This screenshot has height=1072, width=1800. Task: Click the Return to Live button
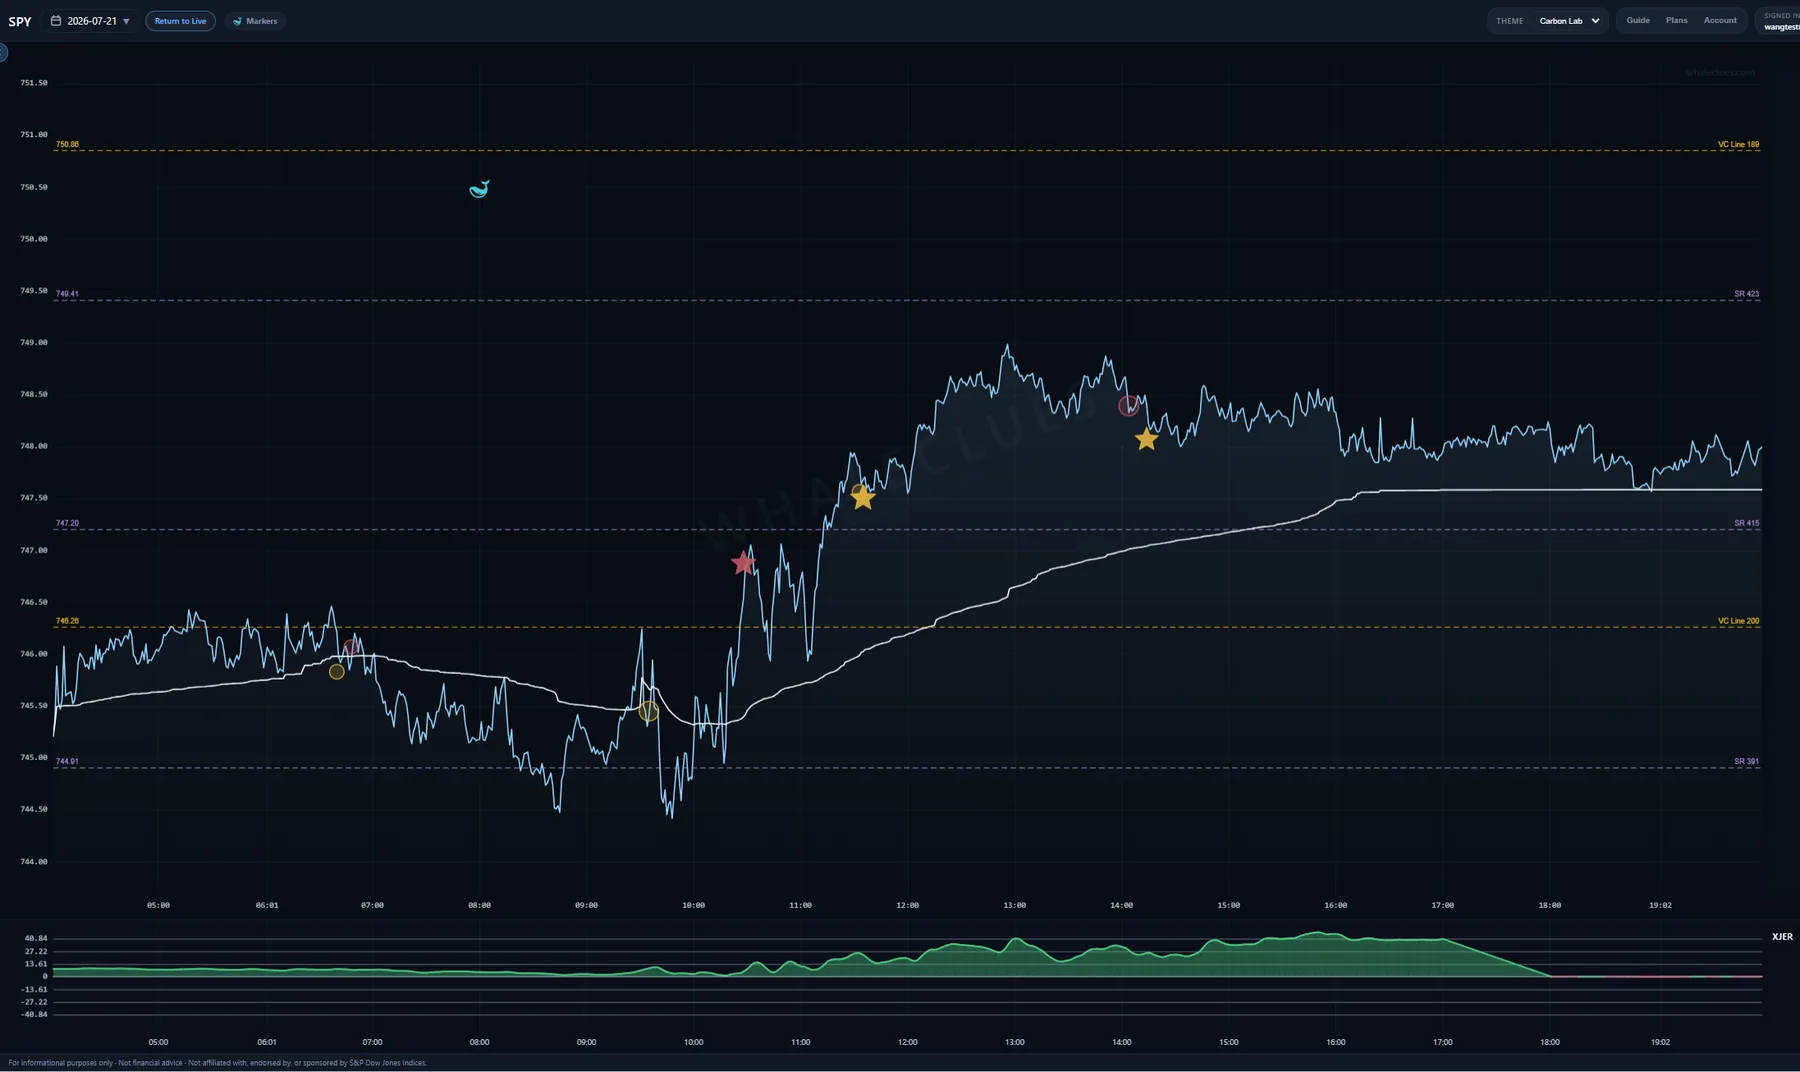[180, 21]
